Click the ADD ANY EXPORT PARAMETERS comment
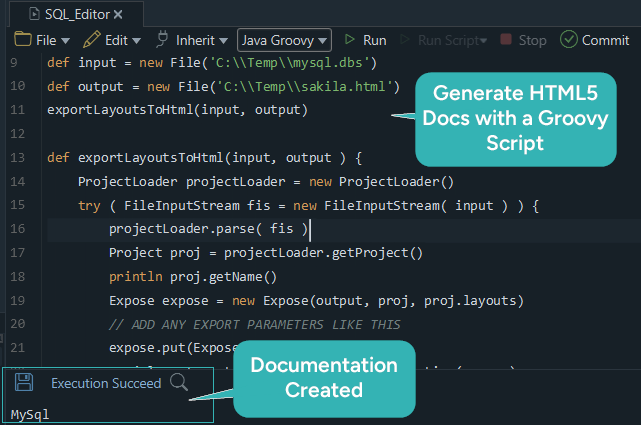The height and width of the screenshot is (425, 641). [x=255, y=324]
